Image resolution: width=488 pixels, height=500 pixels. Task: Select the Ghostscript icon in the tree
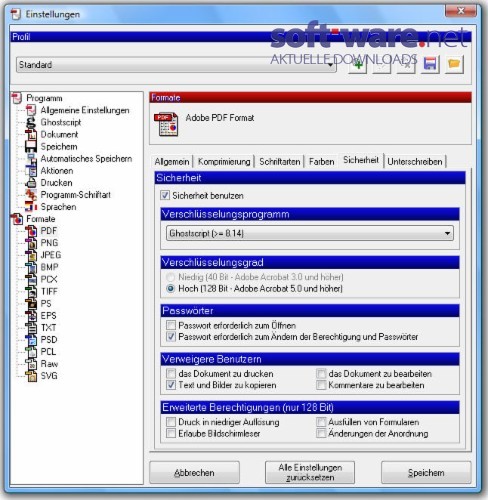pos(31,122)
